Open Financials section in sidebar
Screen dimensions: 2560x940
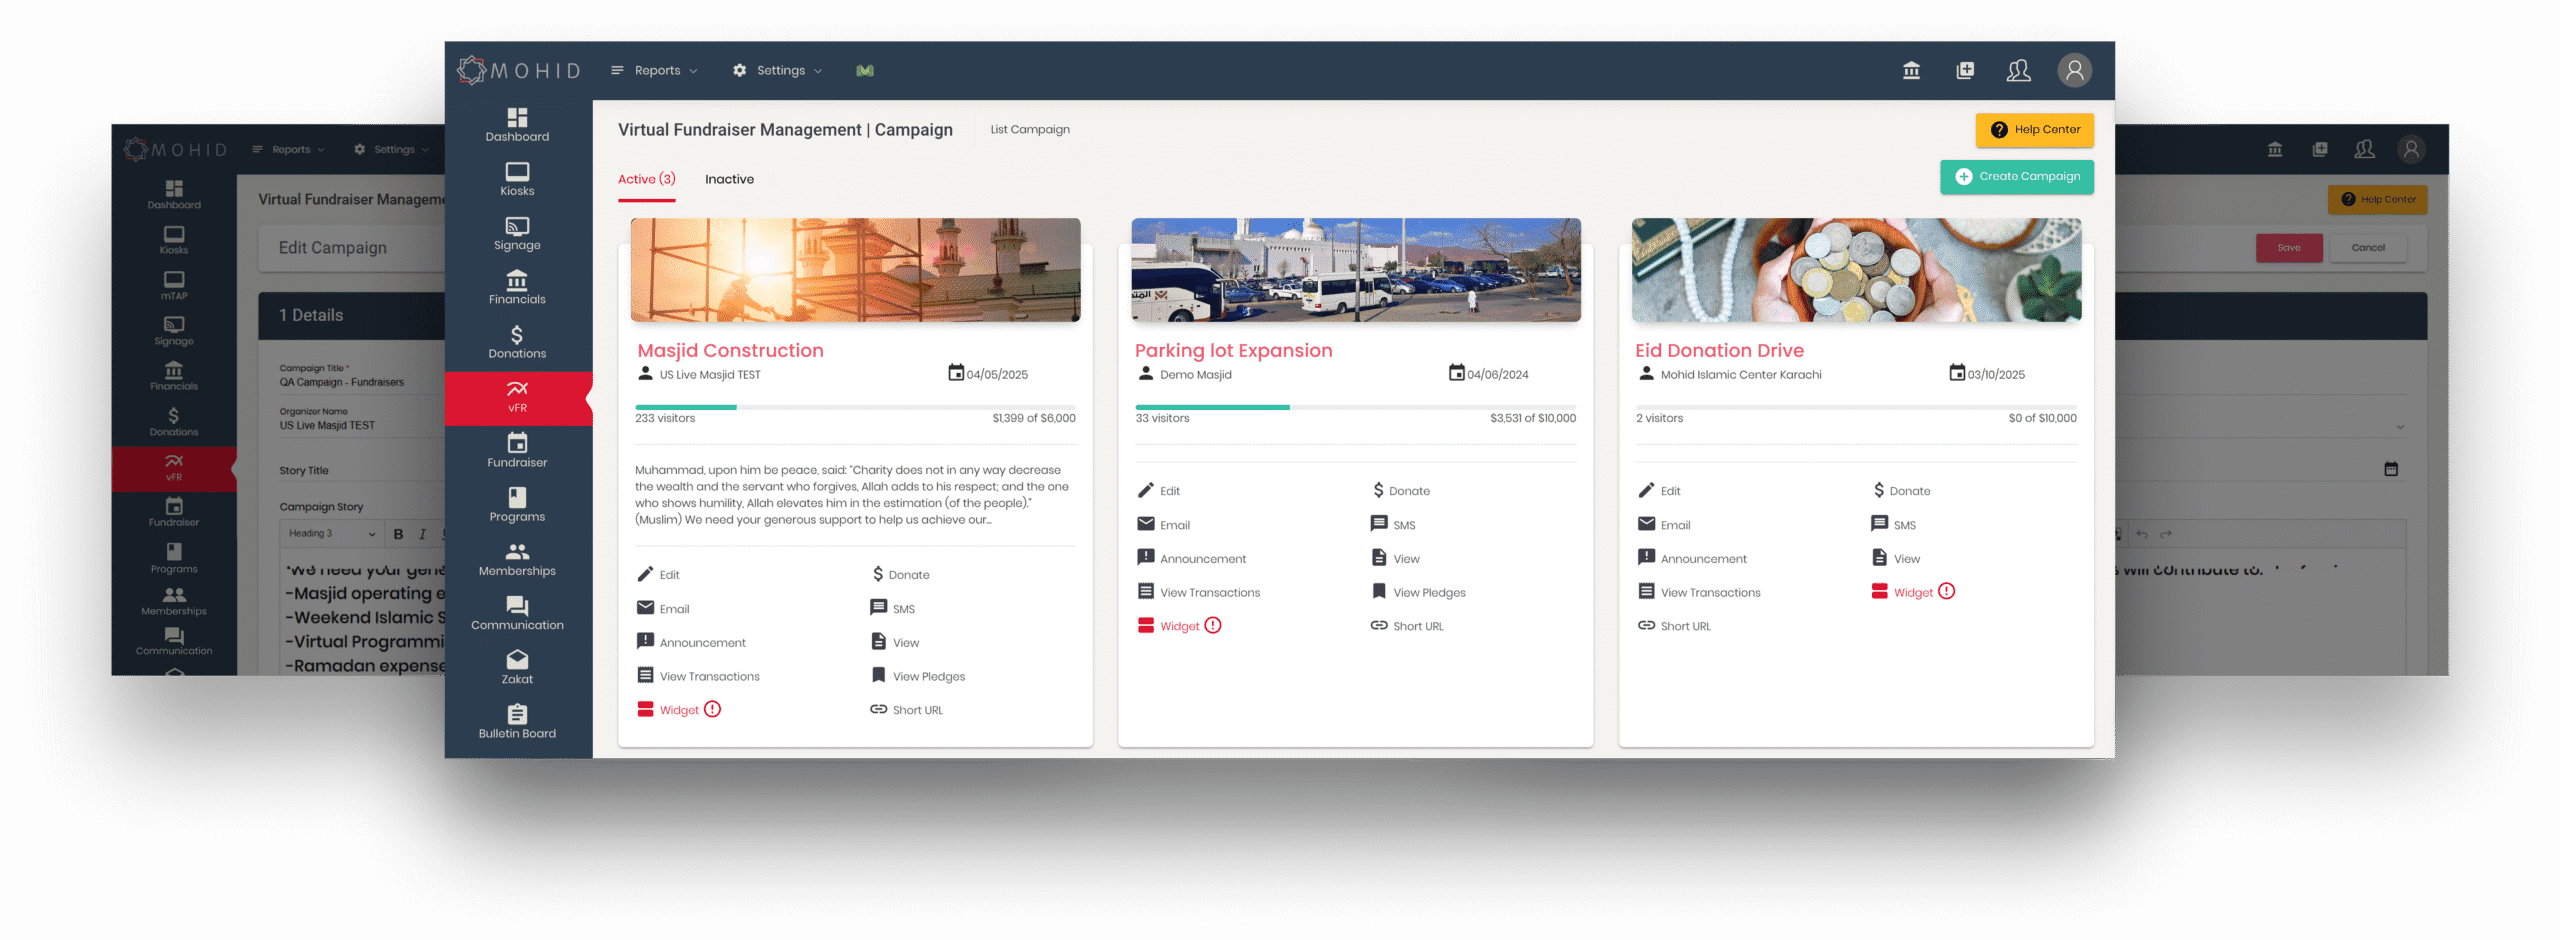coord(517,287)
